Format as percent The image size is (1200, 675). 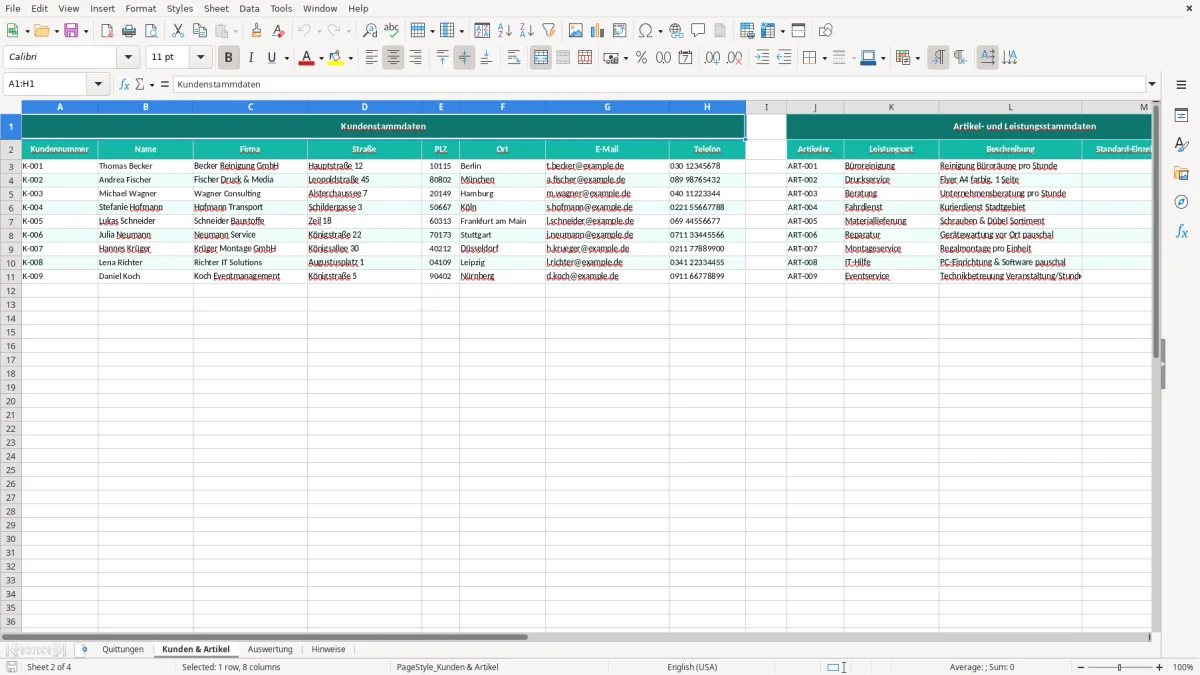tap(641, 58)
